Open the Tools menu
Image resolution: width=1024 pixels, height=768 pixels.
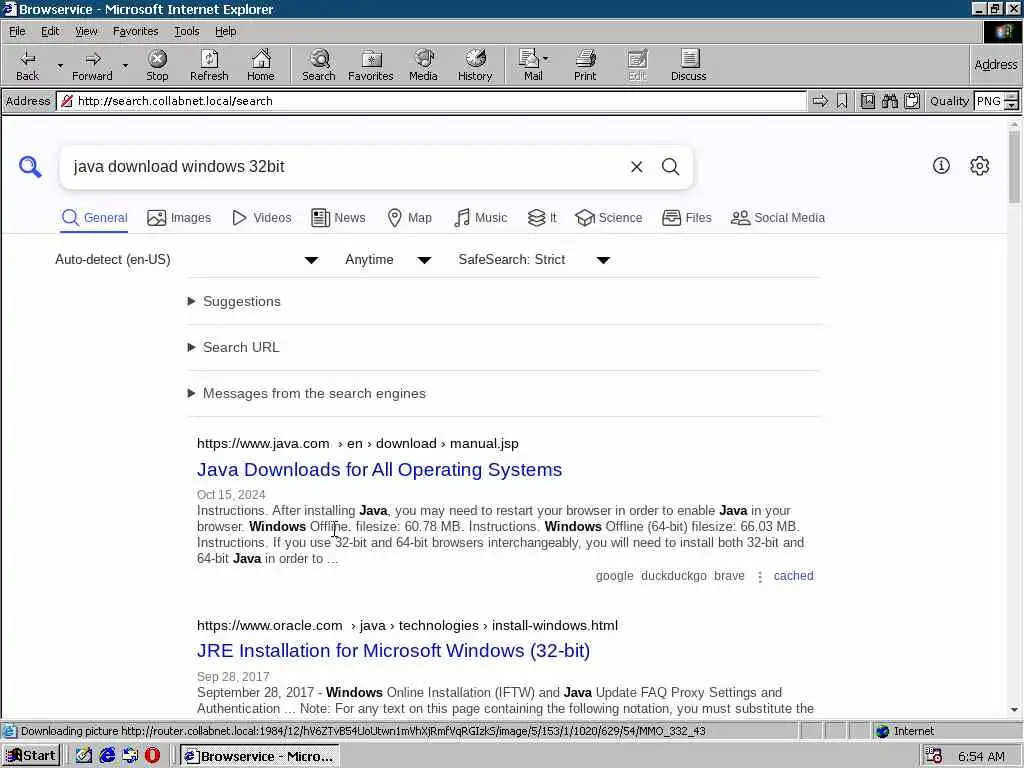tap(187, 31)
